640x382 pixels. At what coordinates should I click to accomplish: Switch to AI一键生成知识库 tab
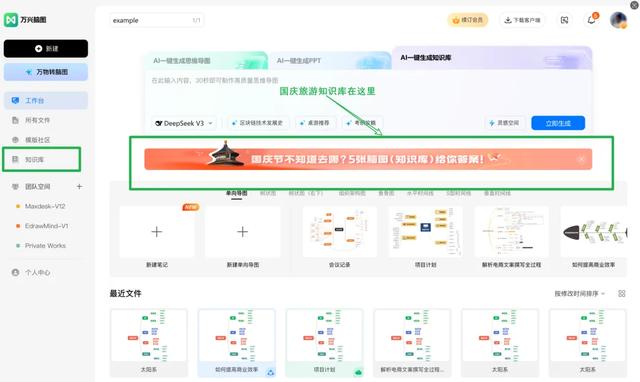point(492,58)
